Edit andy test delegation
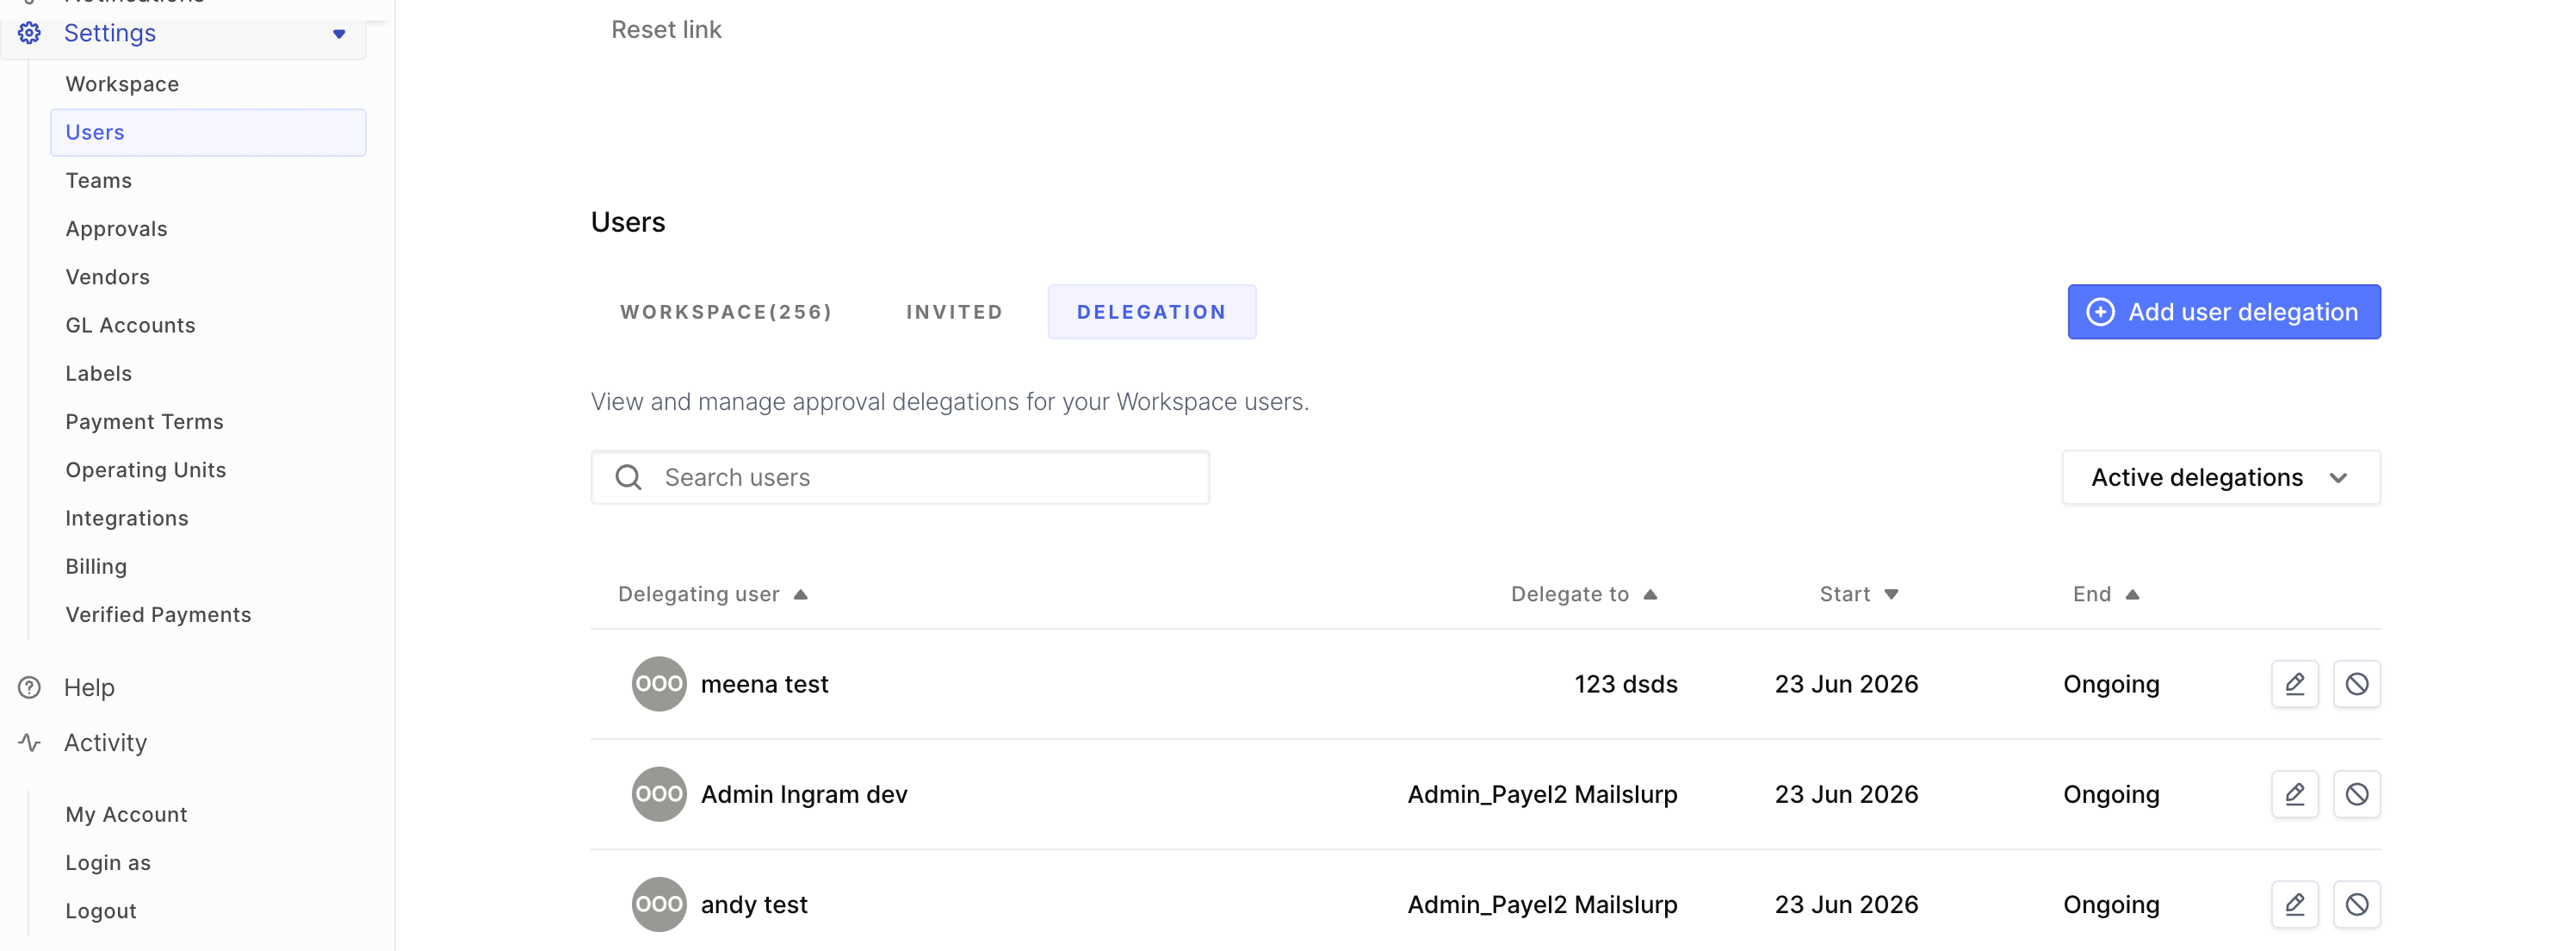 (2294, 905)
